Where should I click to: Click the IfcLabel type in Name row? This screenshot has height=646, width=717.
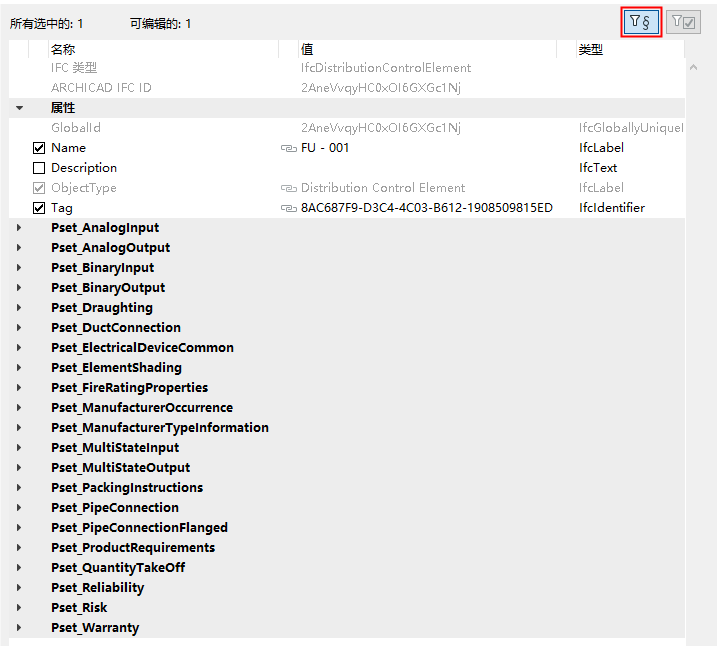(601, 148)
